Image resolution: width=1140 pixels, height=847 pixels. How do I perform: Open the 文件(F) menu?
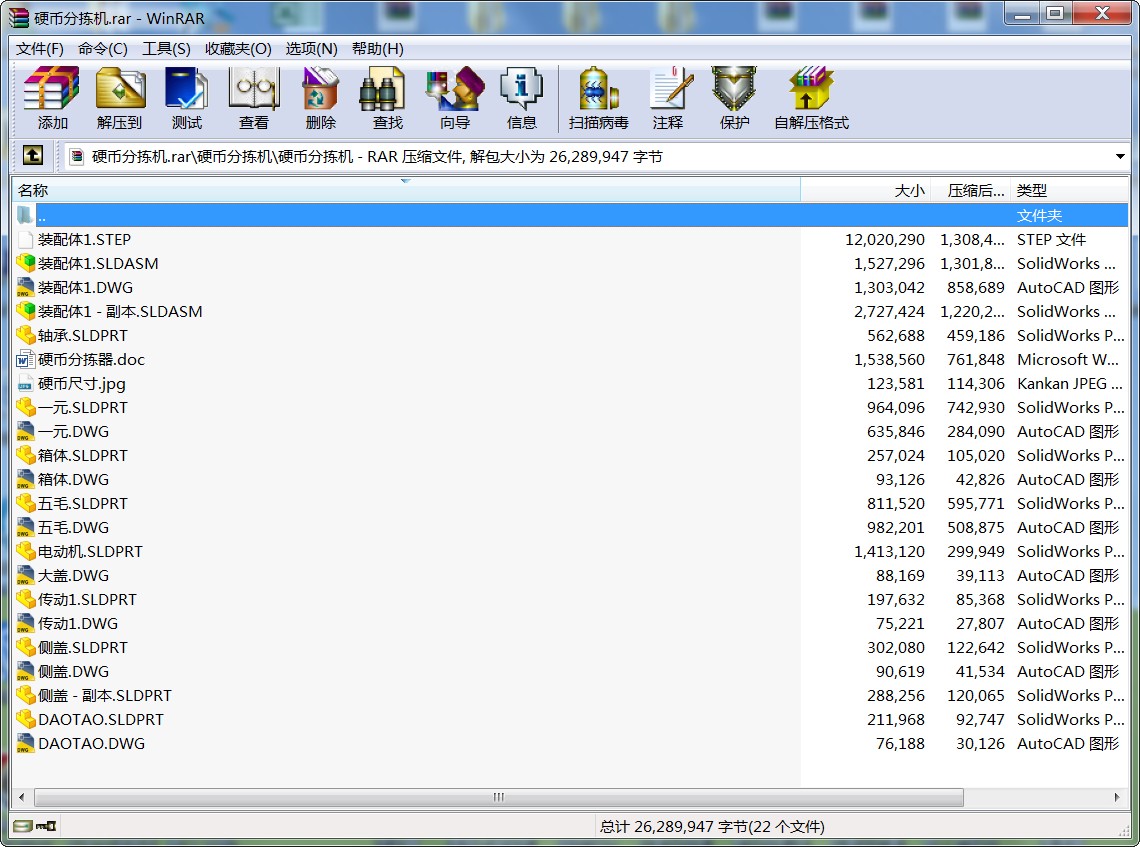click(x=40, y=48)
